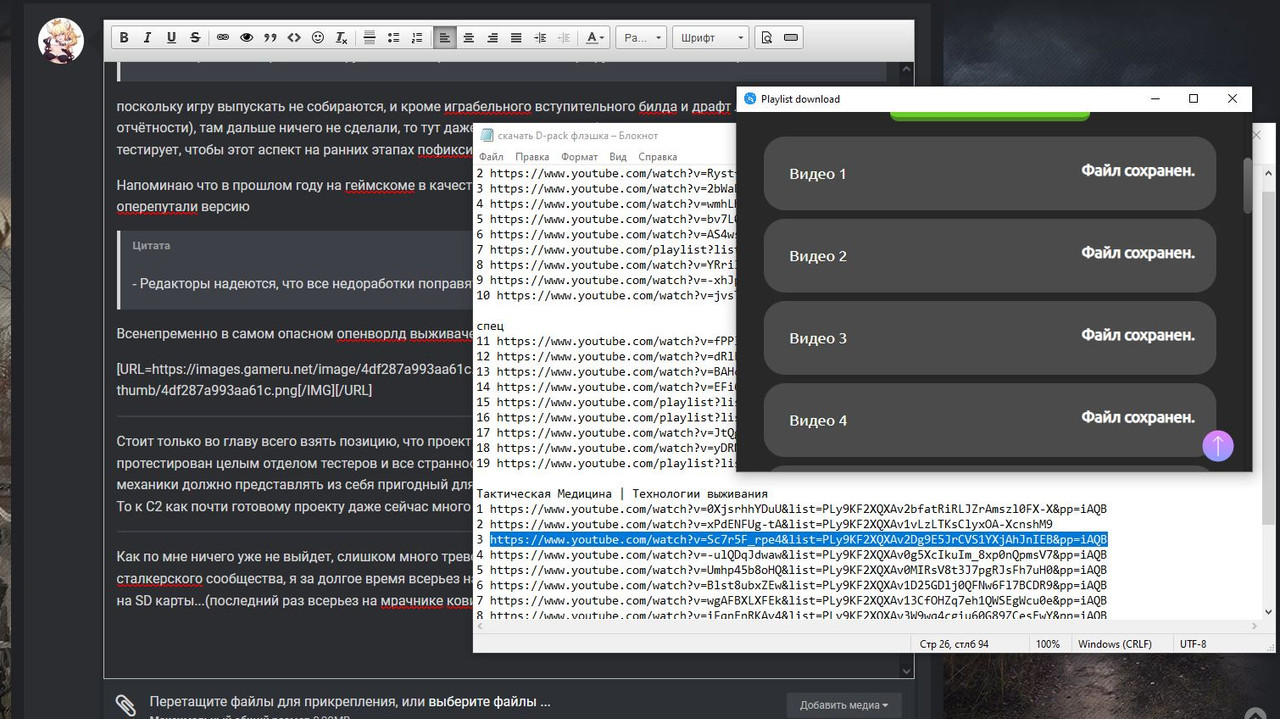Screen dimensions: 1280x719
Task: Toggle bold formatting in the forum editor
Action: [x=124, y=38]
